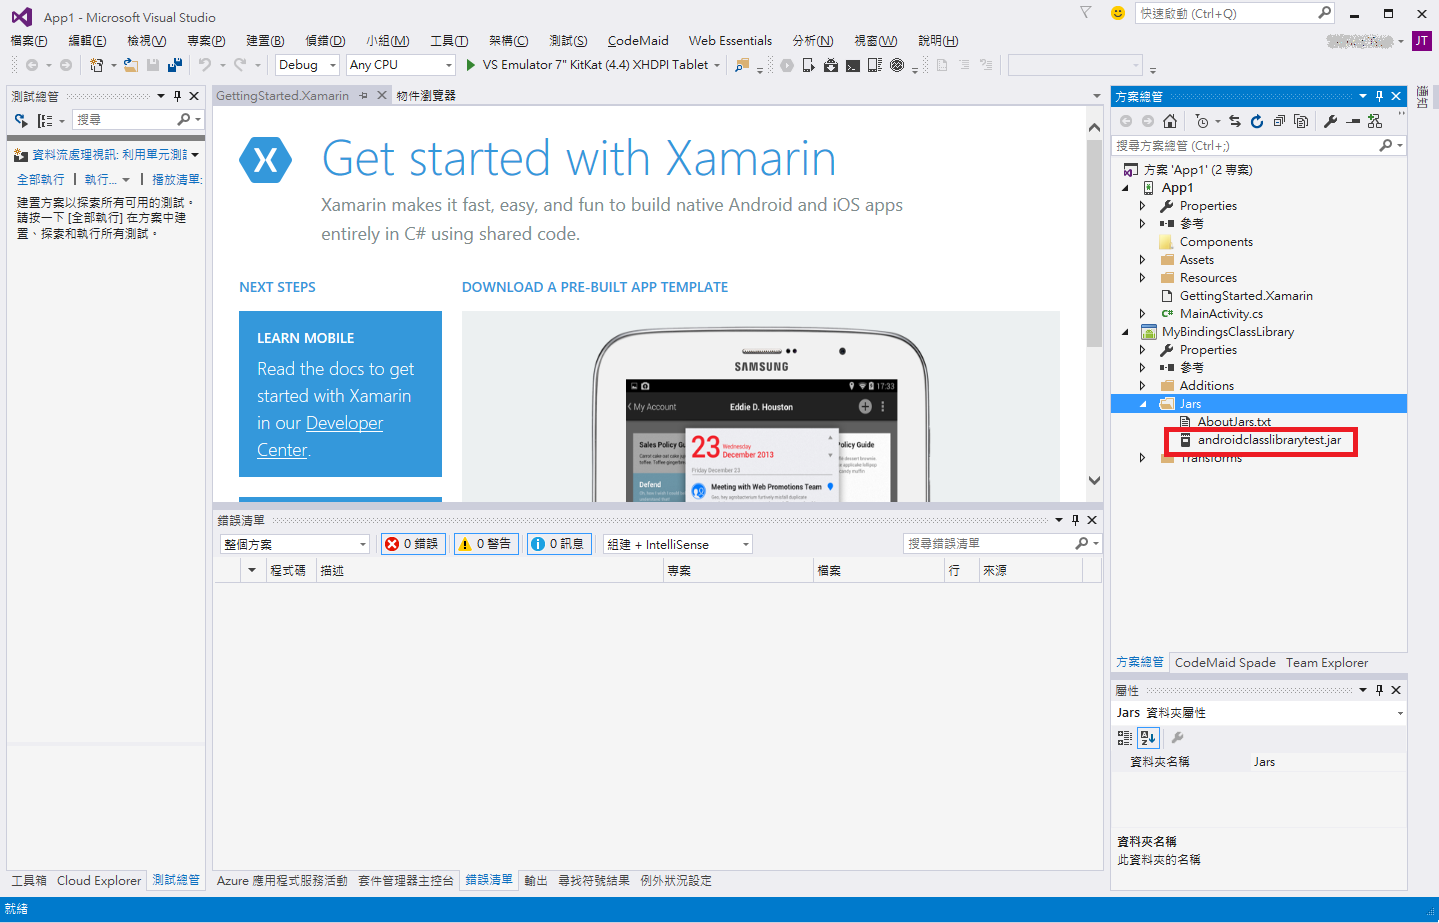Click the Open File toolbar icon

(131, 65)
